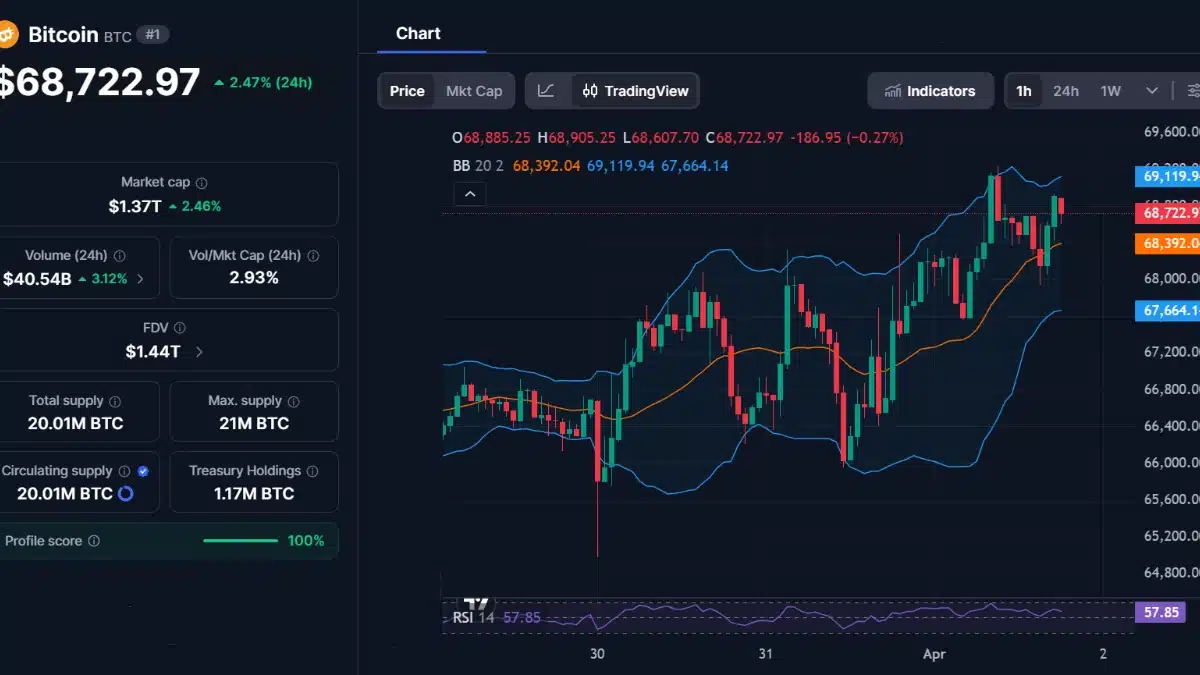Switch to the Chart tab
This screenshot has width=1200, height=675.
coord(417,32)
